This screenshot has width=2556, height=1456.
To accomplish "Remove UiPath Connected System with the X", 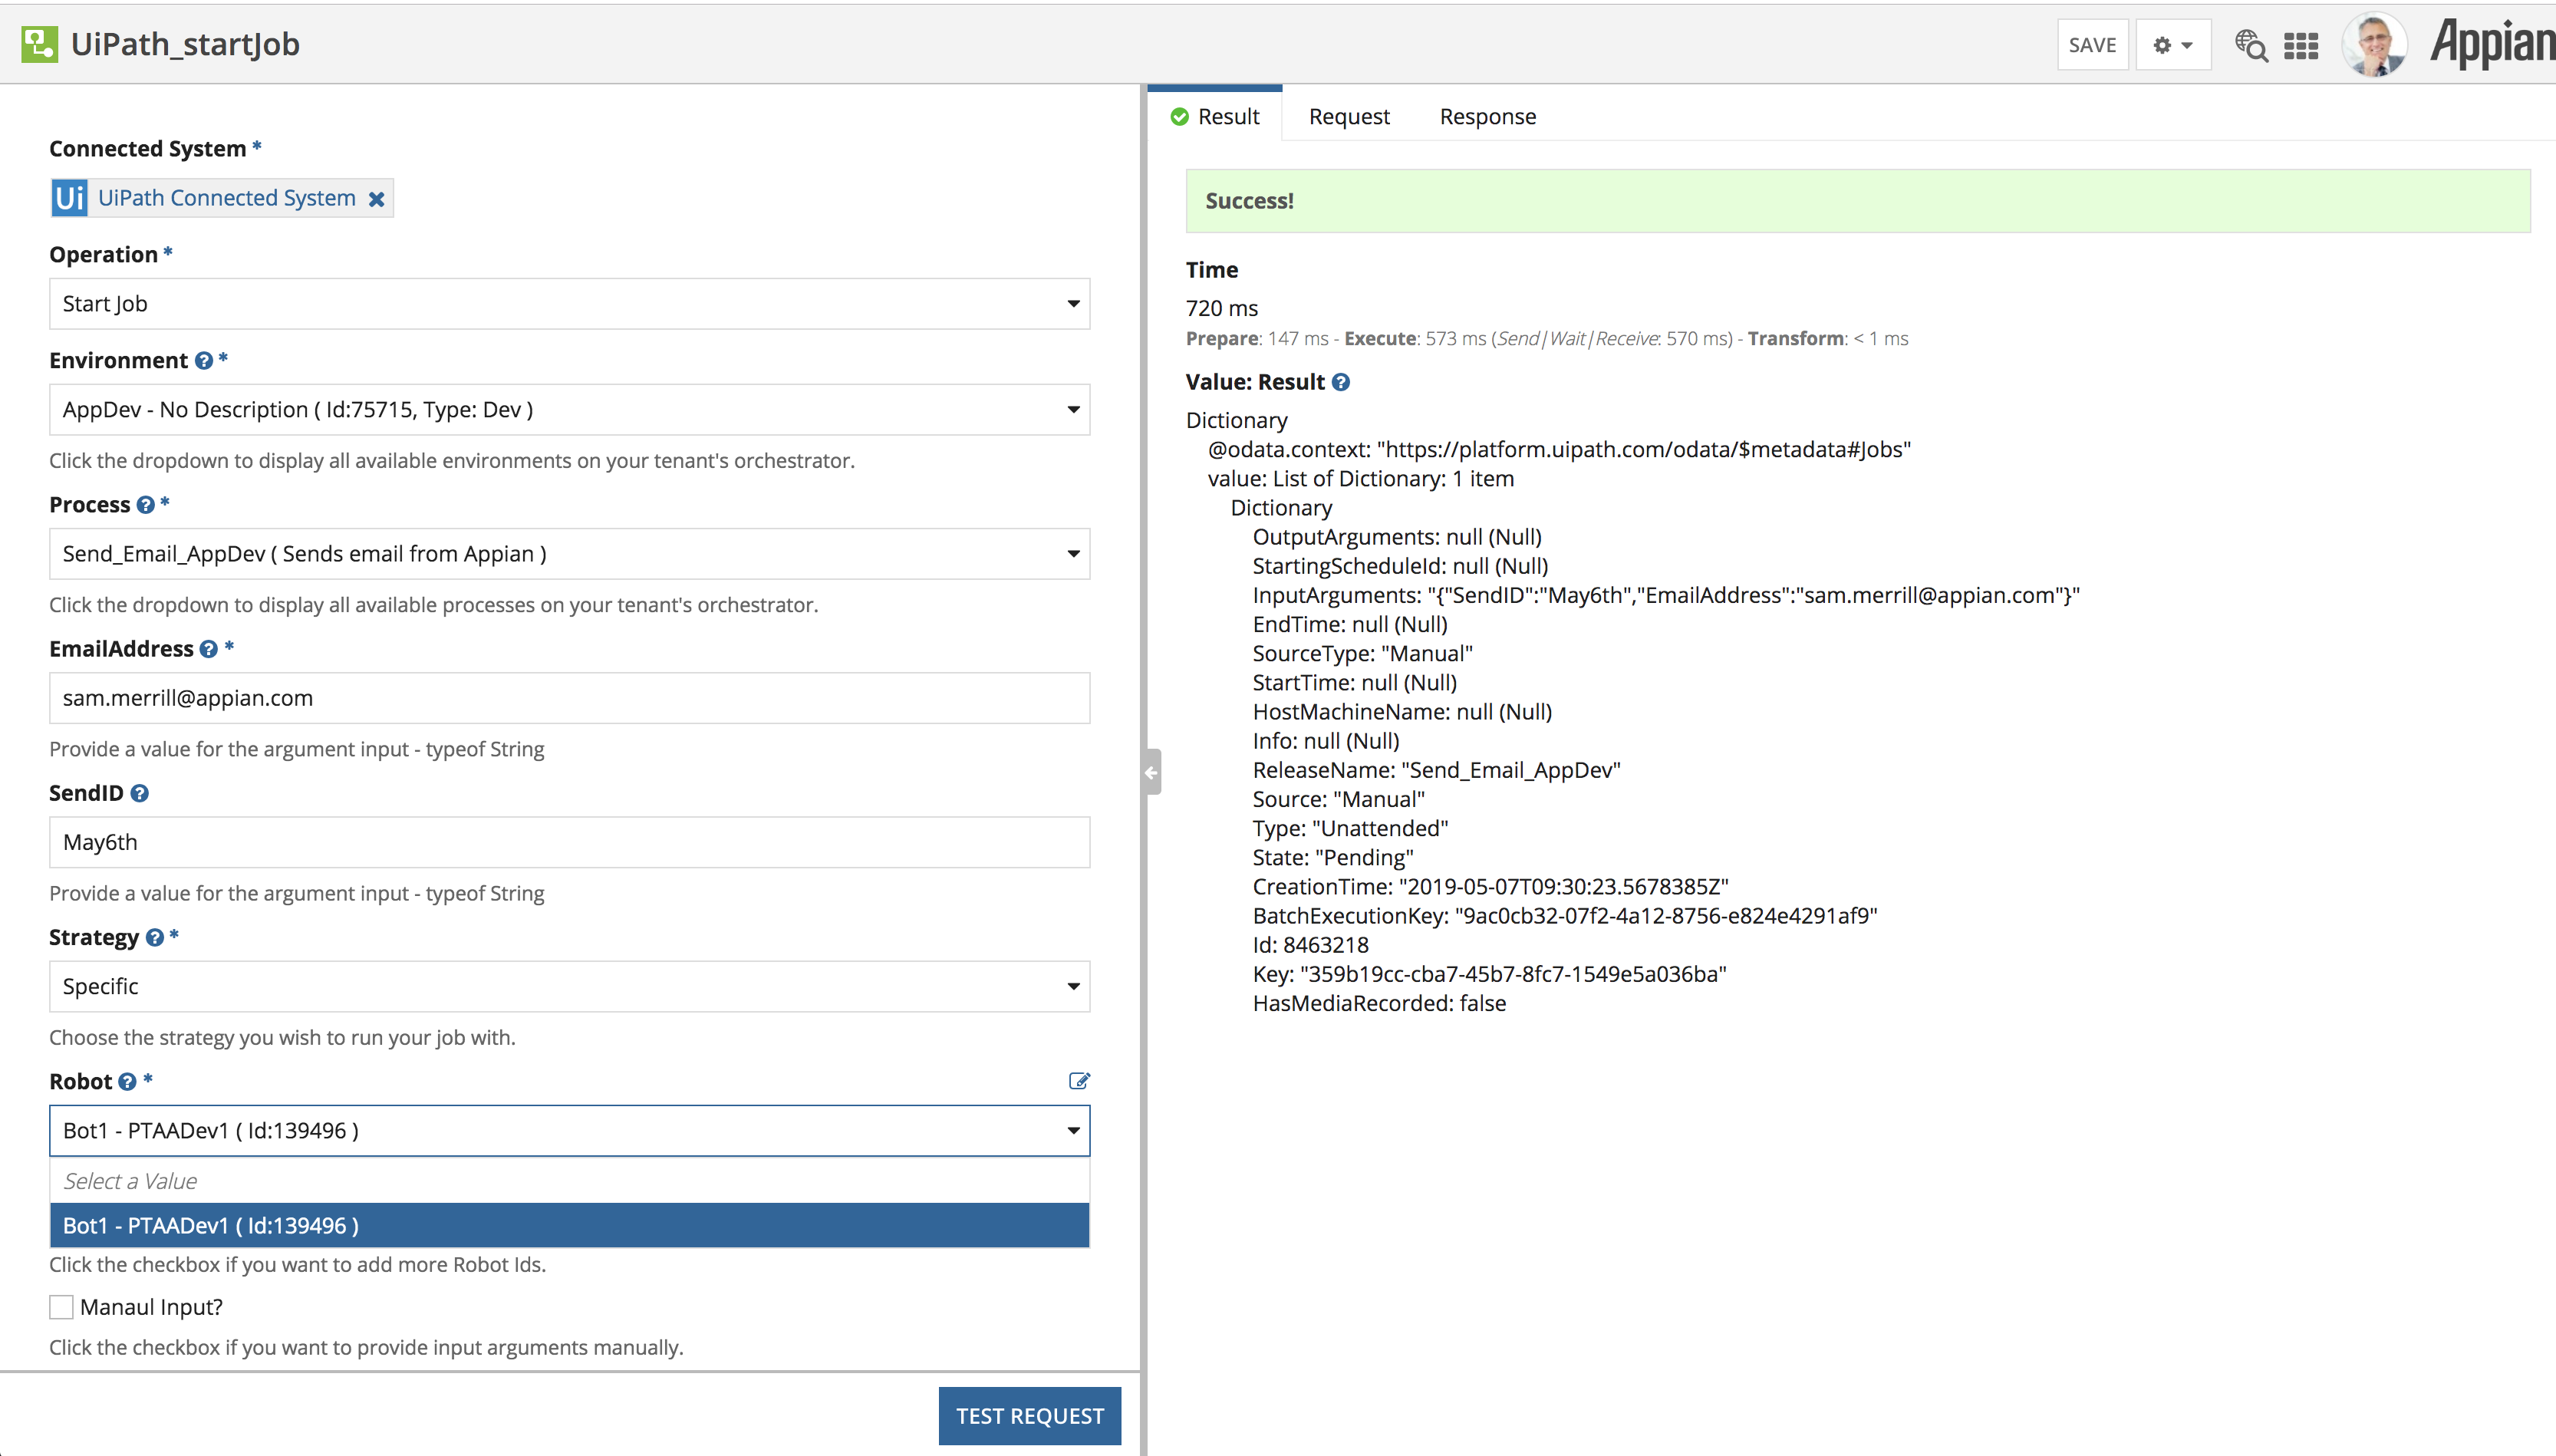I will 377,199.
